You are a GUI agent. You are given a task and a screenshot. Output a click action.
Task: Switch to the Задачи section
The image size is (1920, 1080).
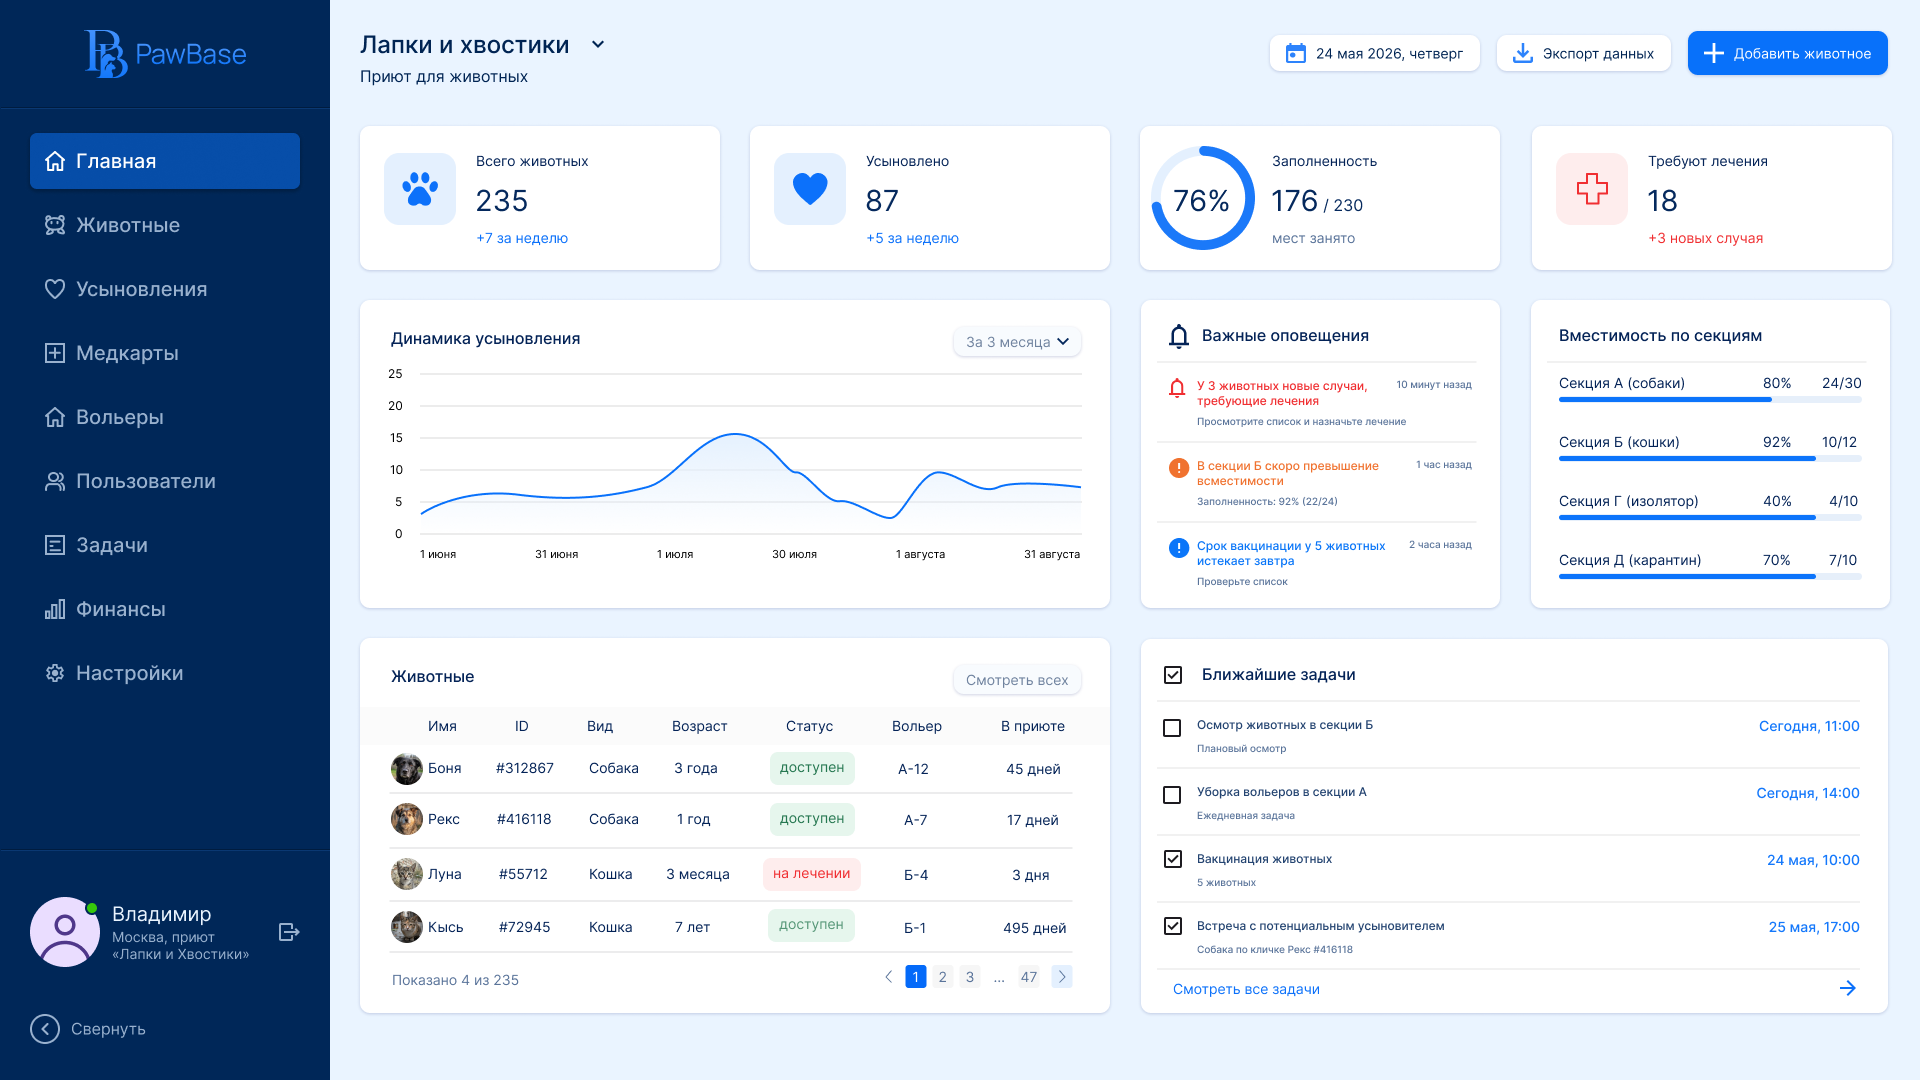(x=115, y=545)
